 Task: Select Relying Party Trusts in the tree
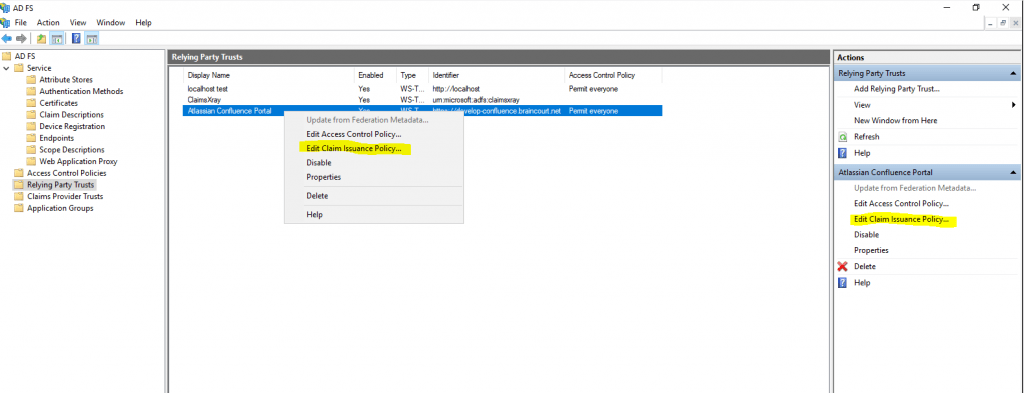61,185
